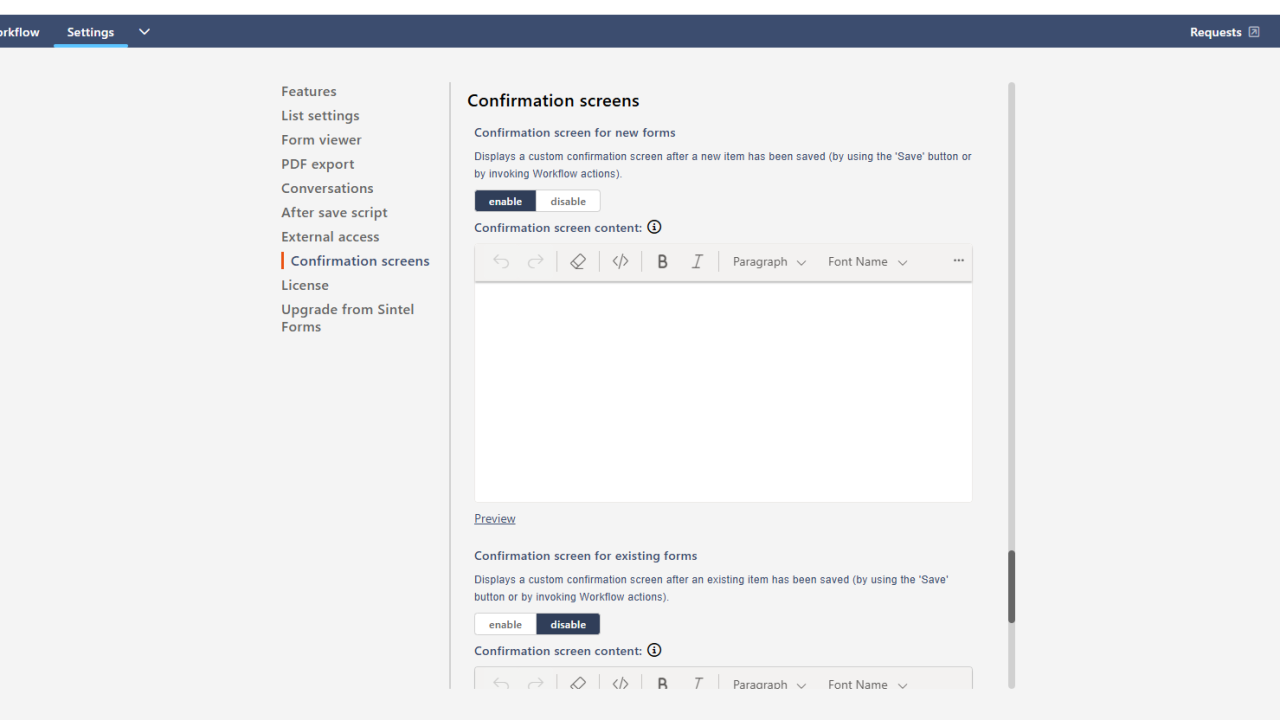Click inside the confirmation content editor area
Image resolution: width=1280 pixels, height=720 pixels.
pos(723,392)
